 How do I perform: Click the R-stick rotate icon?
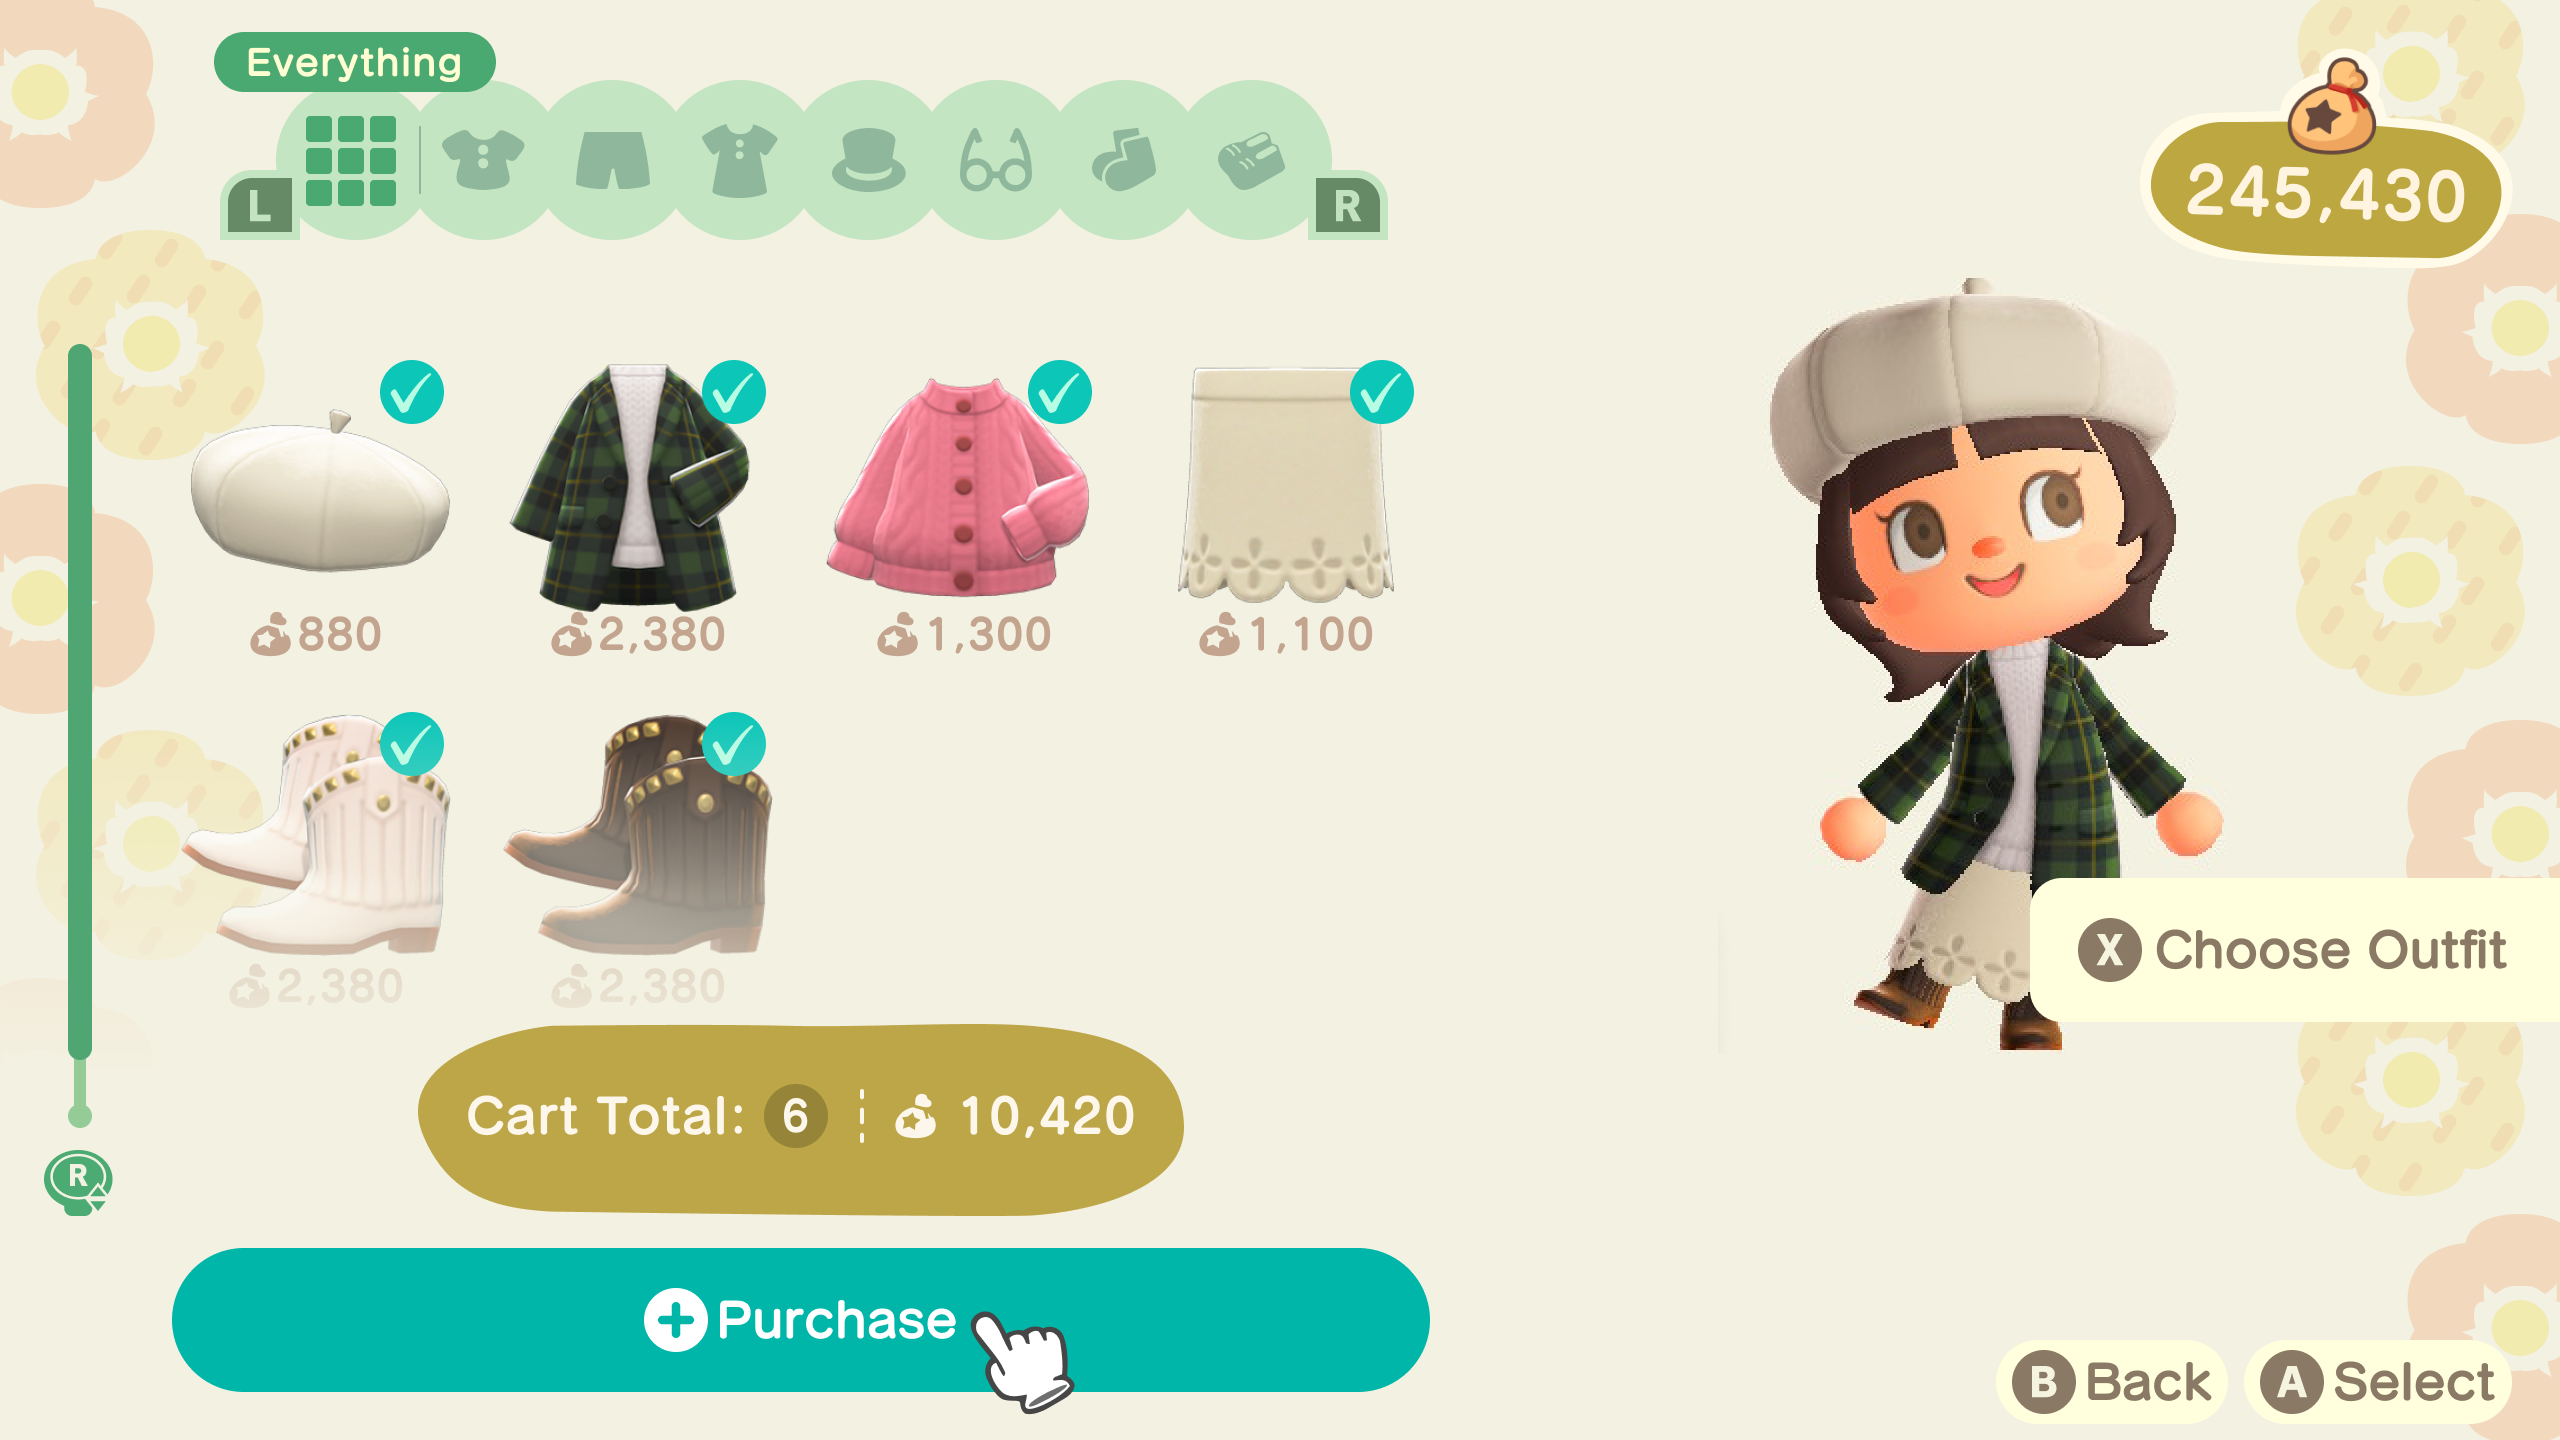coord(78,1181)
